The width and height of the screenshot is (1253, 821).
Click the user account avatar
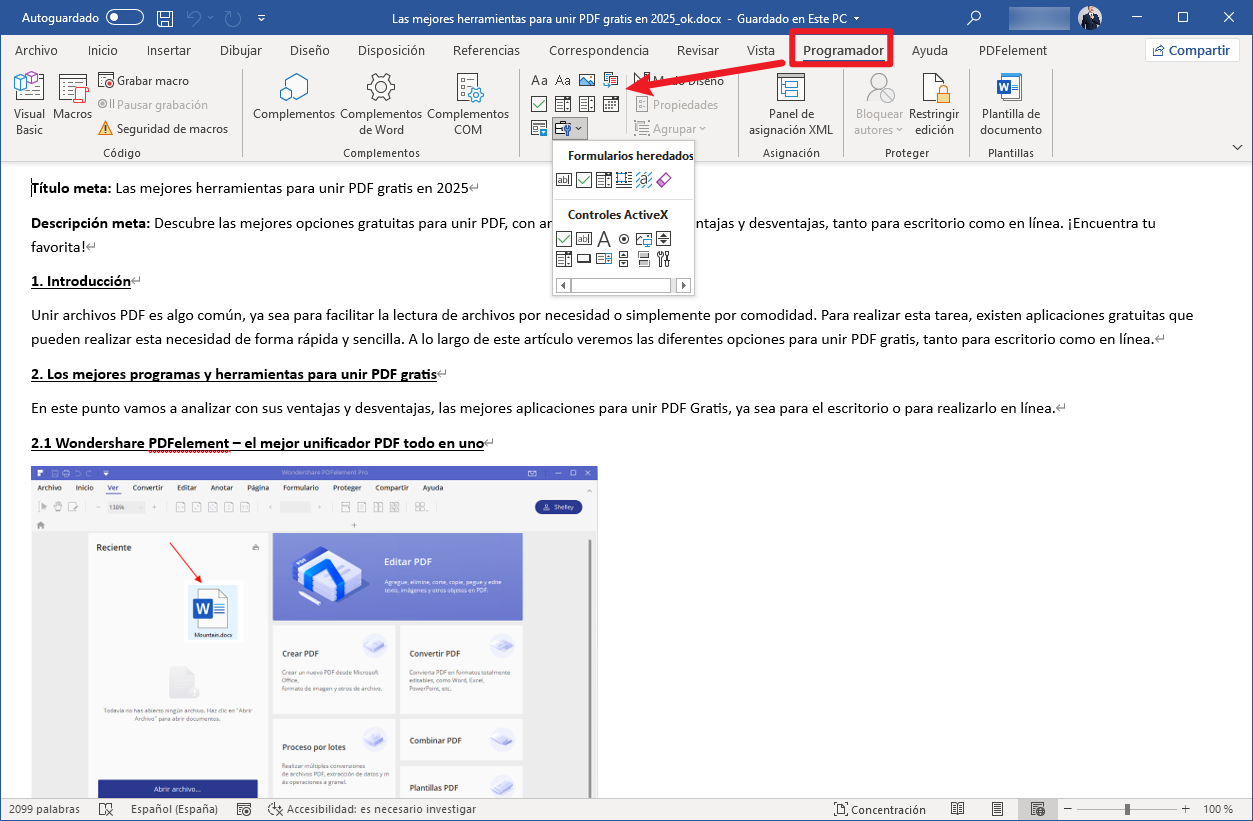point(1090,17)
